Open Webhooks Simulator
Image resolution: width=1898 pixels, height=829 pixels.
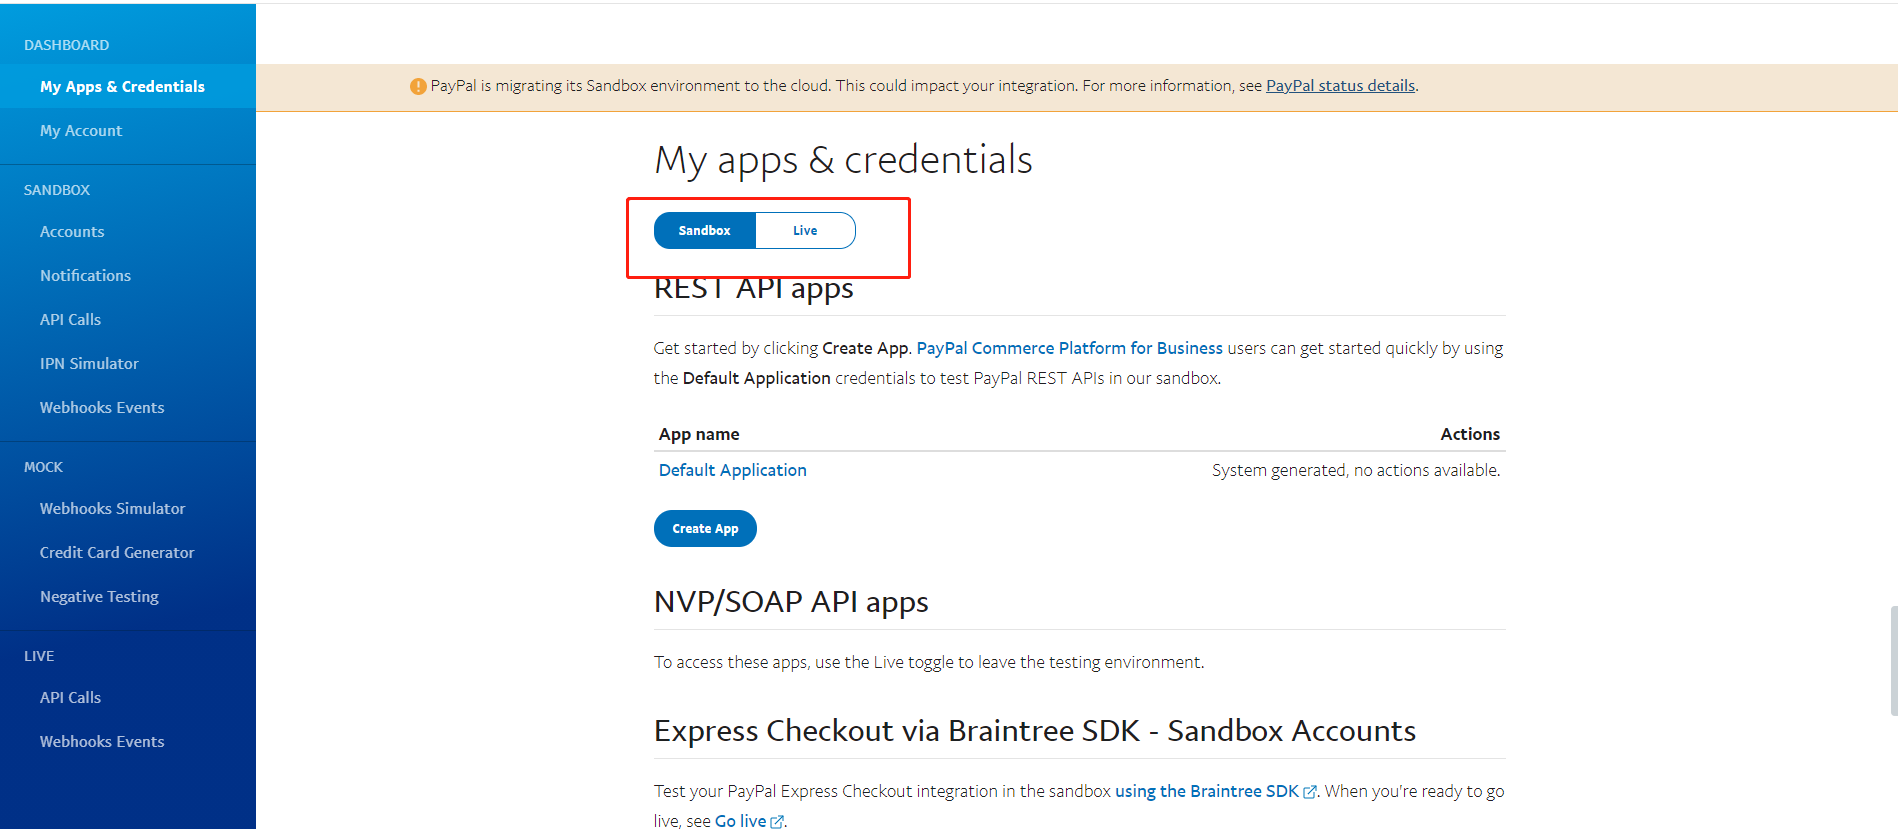click(128, 508)
